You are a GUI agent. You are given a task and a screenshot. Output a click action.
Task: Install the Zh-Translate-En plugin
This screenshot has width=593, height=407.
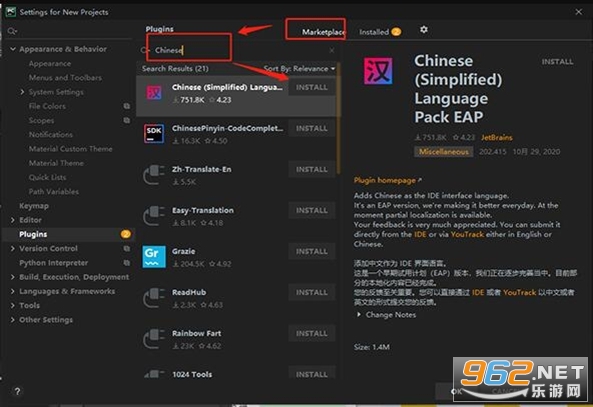pyautogui.click(x=312, y=169)
